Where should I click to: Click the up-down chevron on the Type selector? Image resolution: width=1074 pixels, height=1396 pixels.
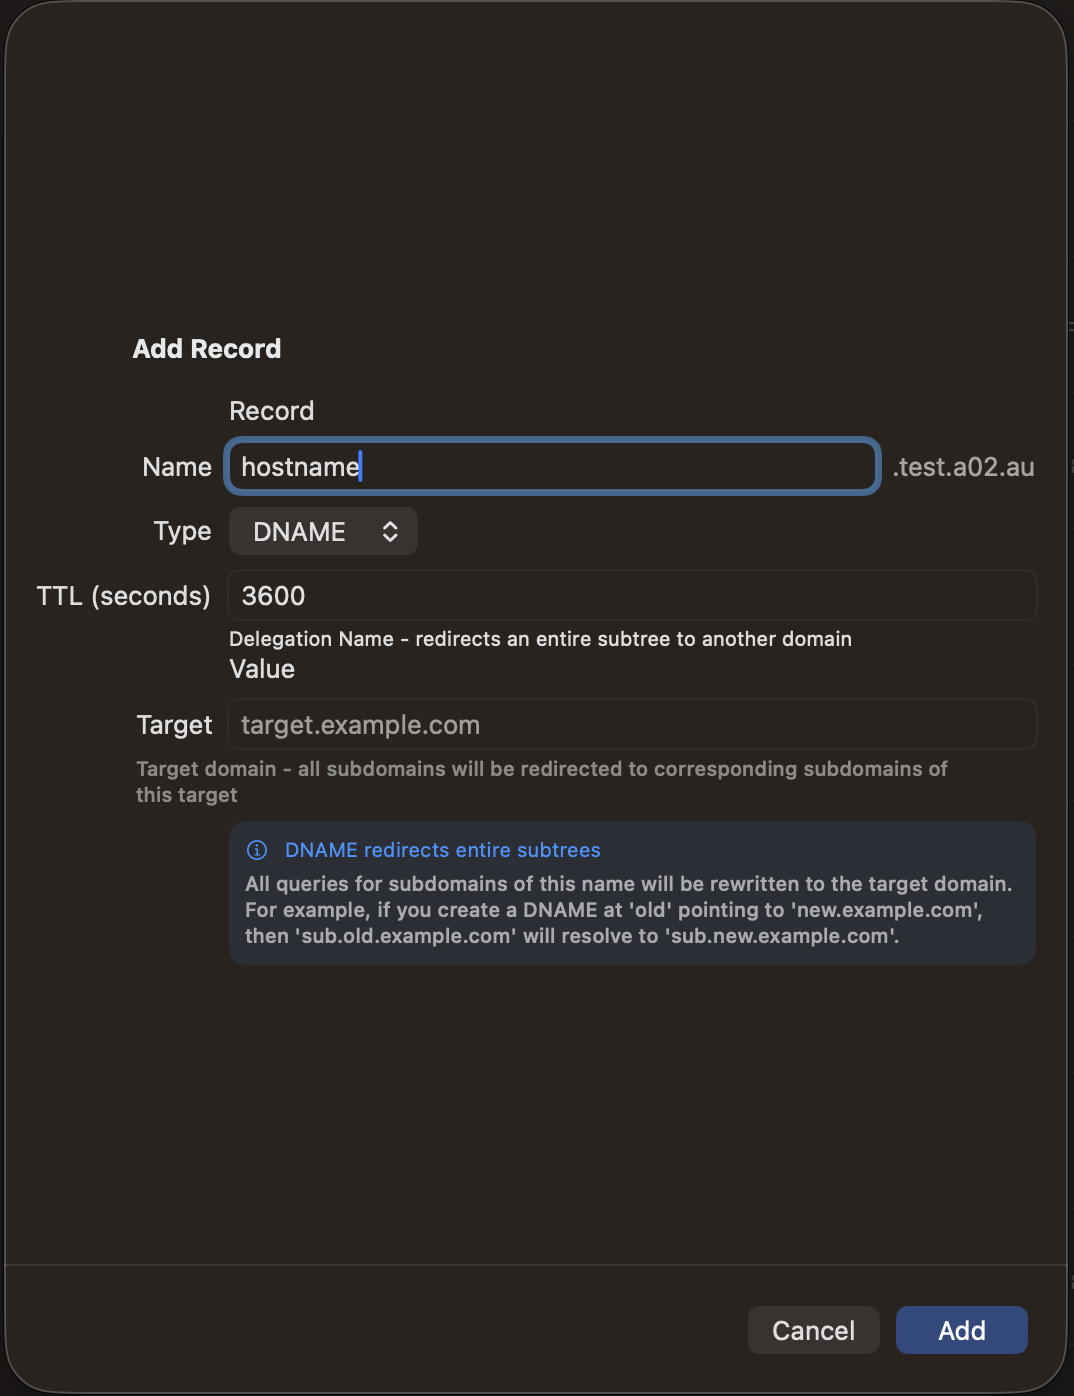coord(390,531)
